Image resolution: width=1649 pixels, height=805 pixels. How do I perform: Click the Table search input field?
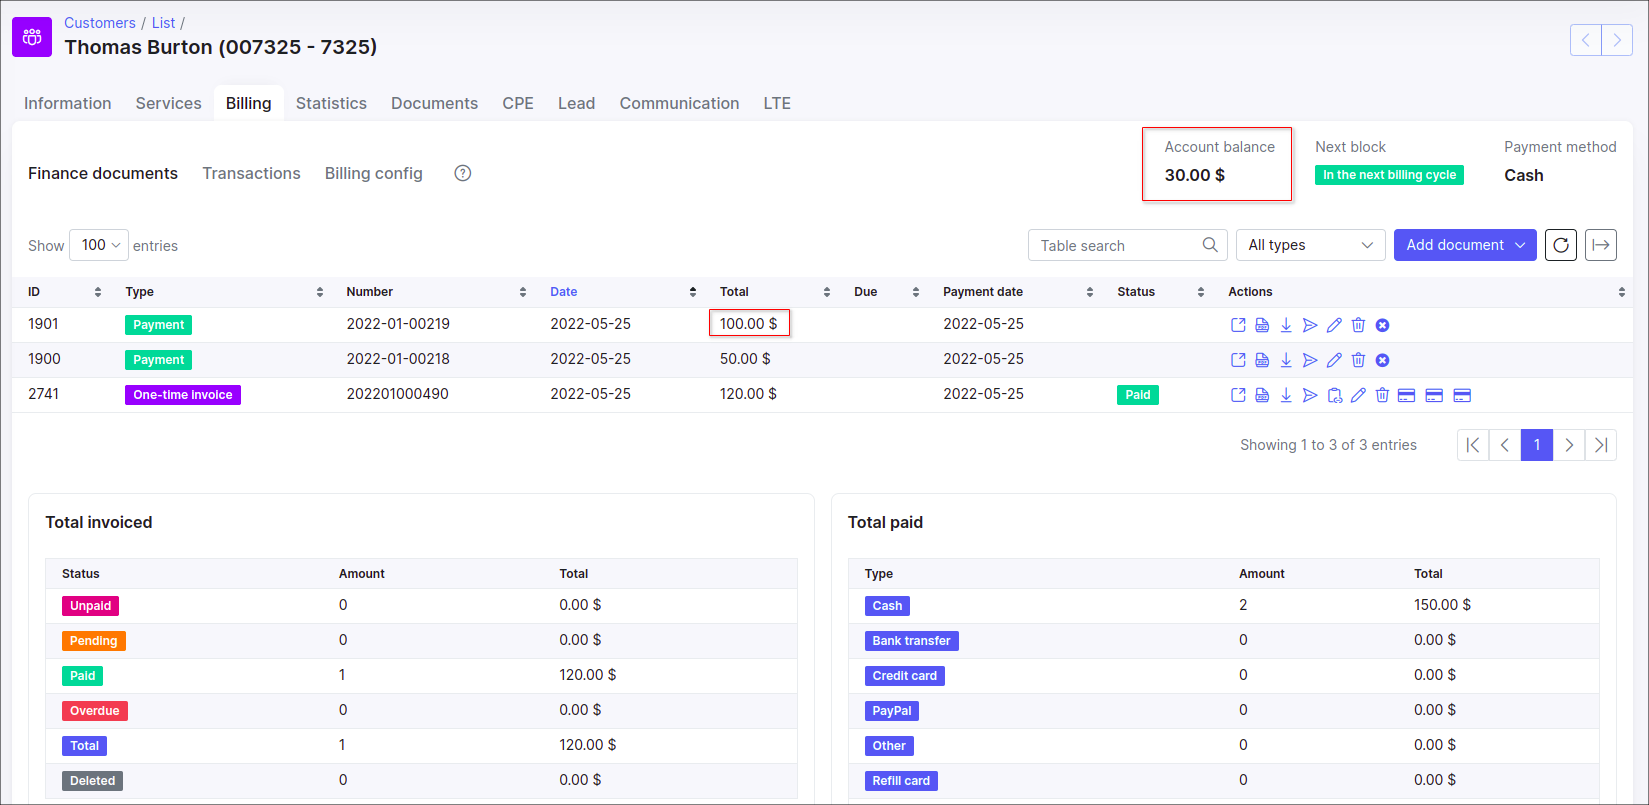pos(1116,245)
